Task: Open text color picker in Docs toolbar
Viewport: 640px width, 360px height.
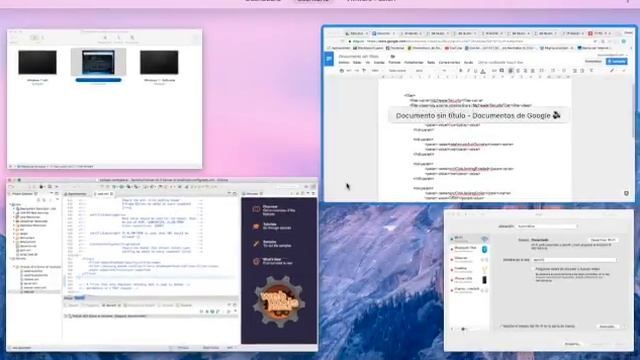Action: click(x=483, y=71)
